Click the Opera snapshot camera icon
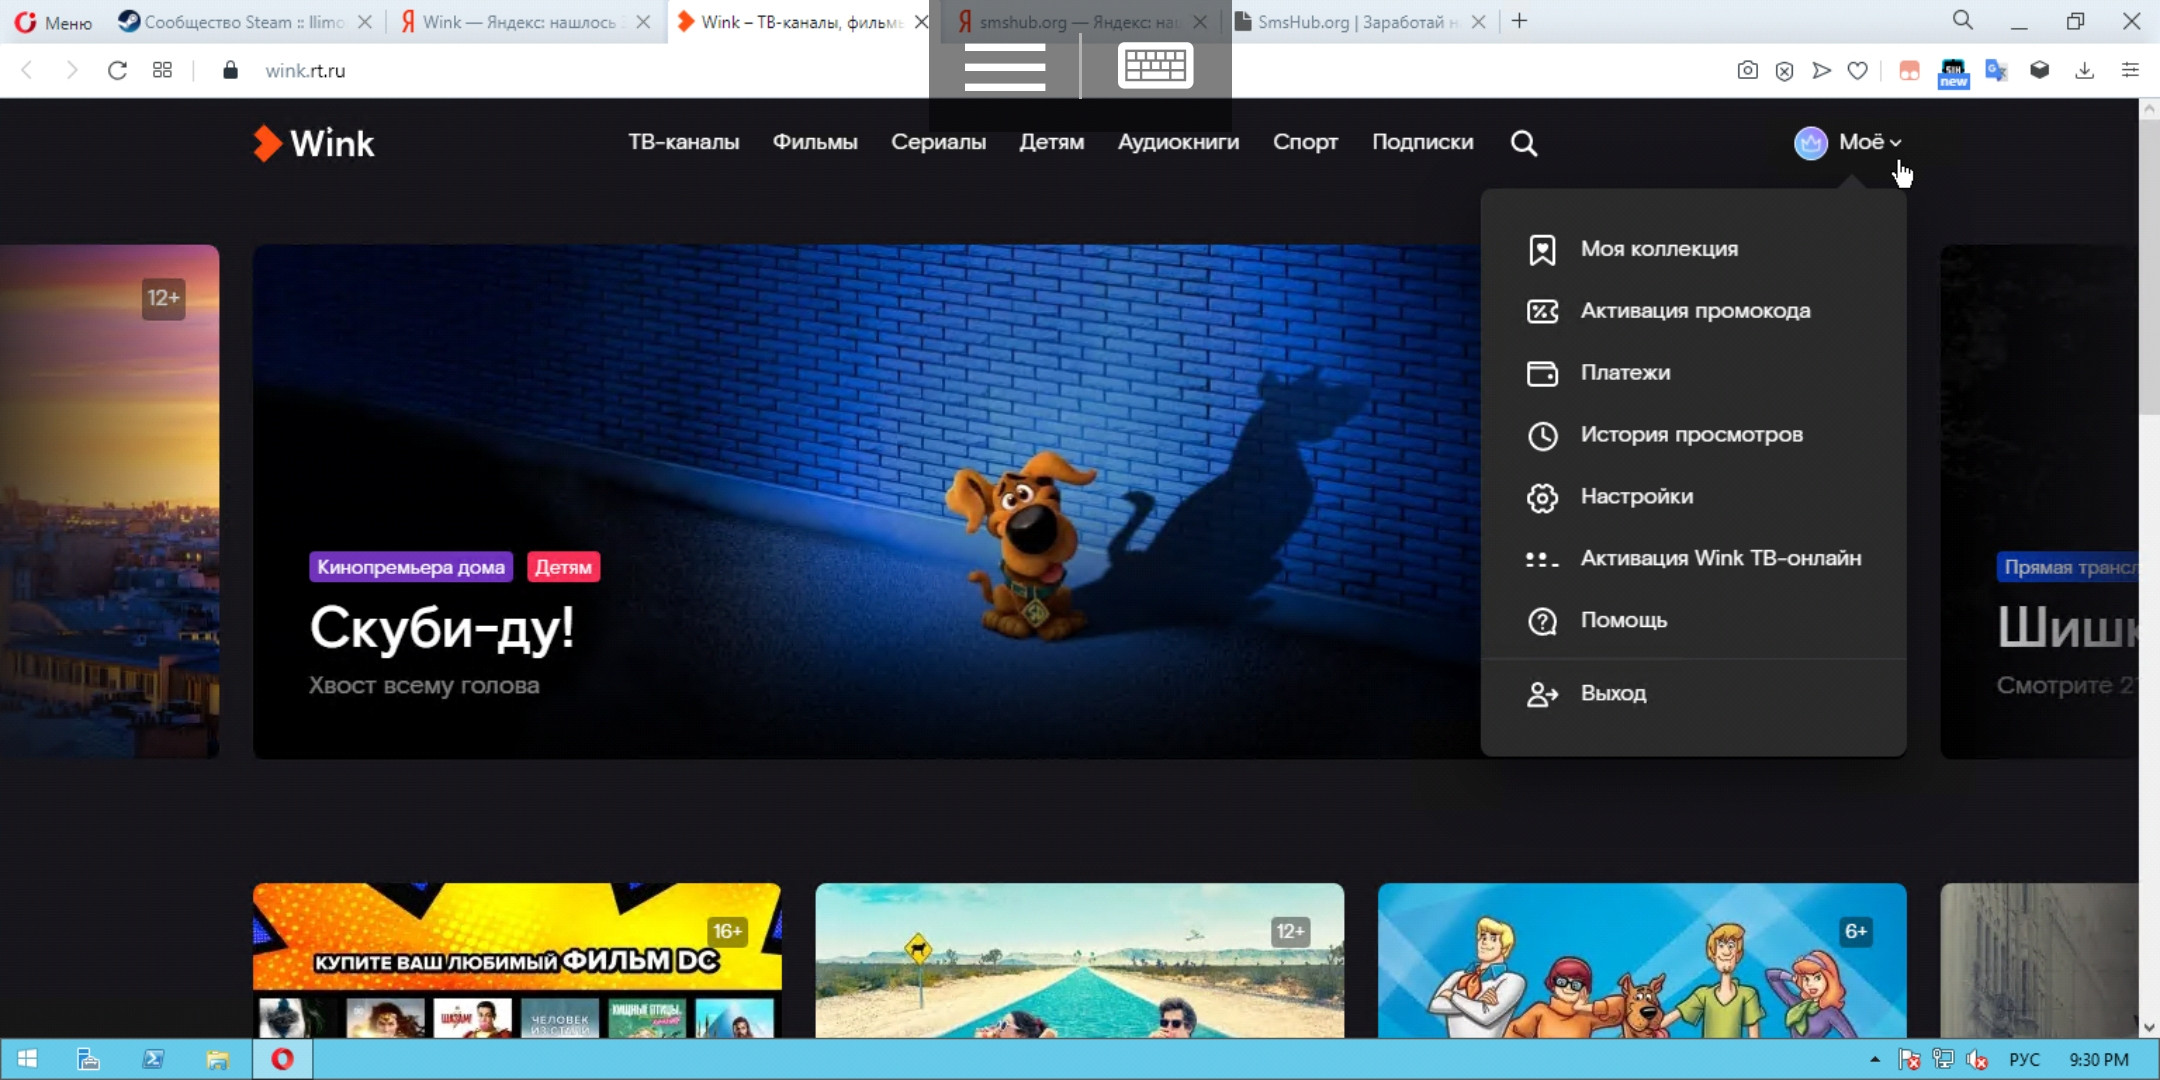 [x=1747, y=70]
